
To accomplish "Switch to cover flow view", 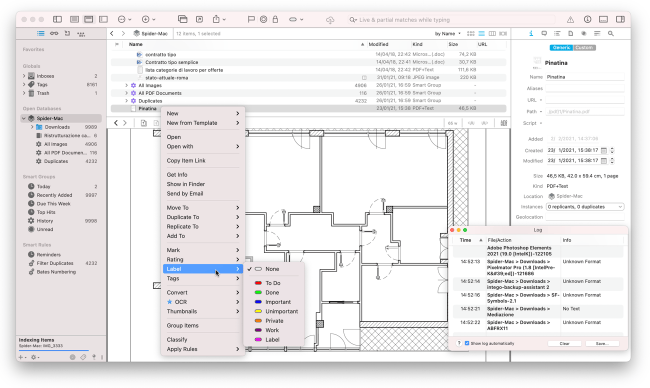I will 503,34.
